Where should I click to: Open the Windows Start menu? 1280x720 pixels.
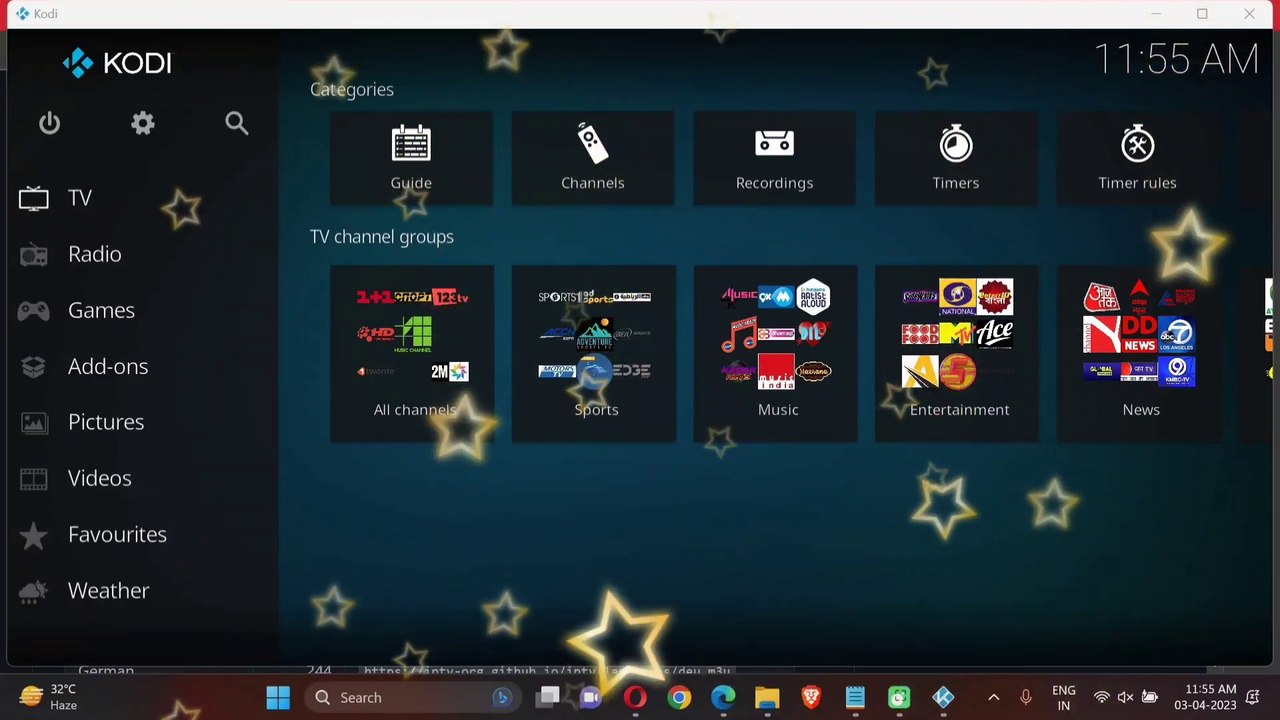tap(278, 697)
